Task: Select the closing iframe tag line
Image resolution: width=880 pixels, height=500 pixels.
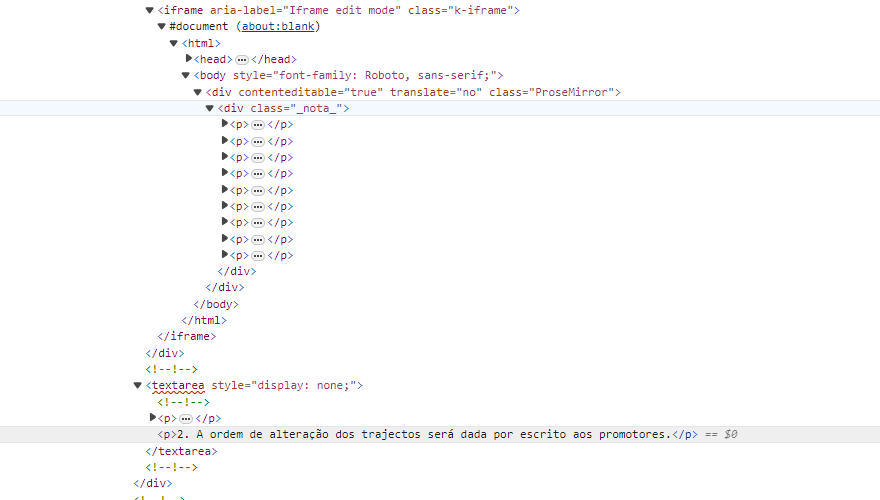Action: pos(186,337)
